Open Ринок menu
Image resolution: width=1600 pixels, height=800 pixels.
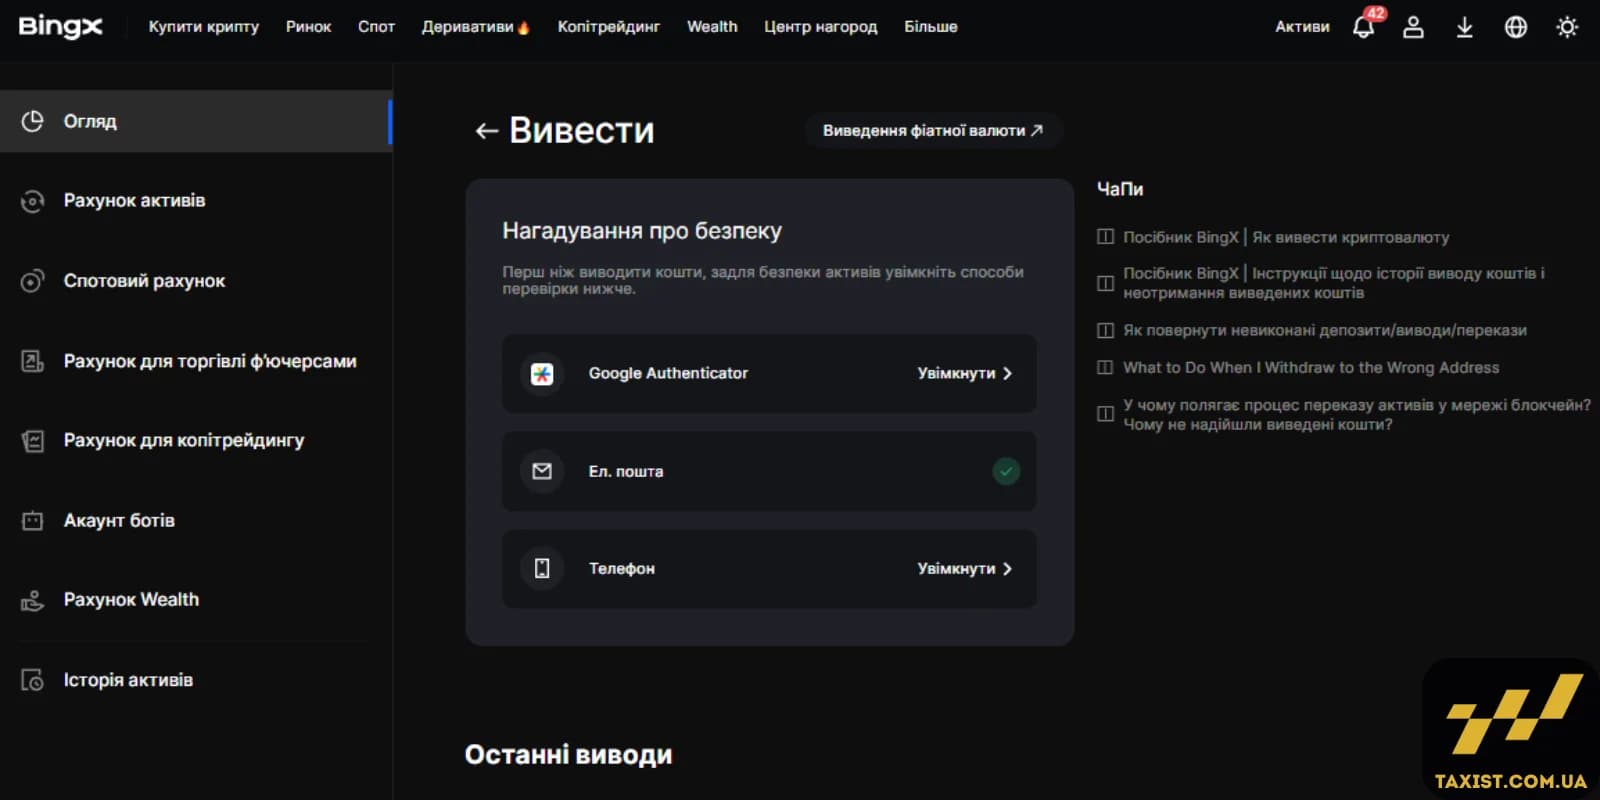click(x=308, y=27)
